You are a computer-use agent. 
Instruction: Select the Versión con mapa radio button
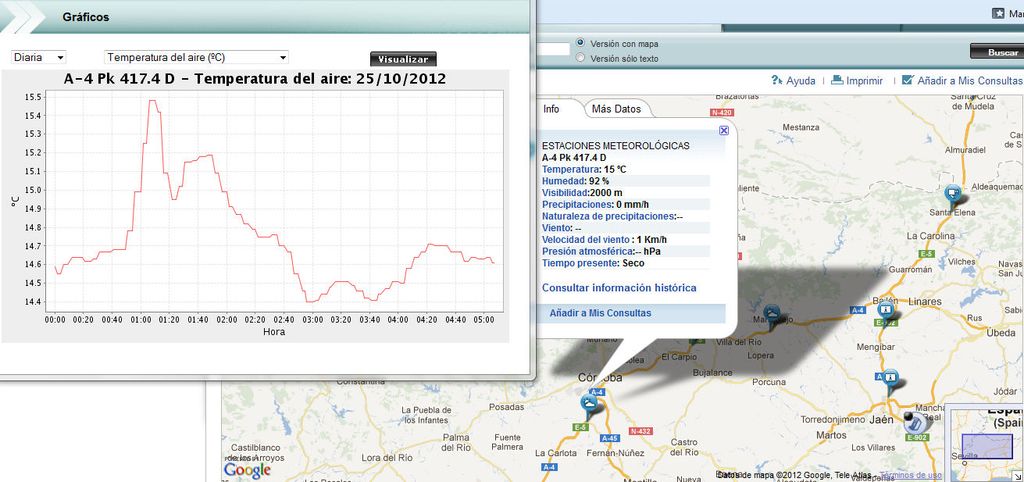pos(581,43)
